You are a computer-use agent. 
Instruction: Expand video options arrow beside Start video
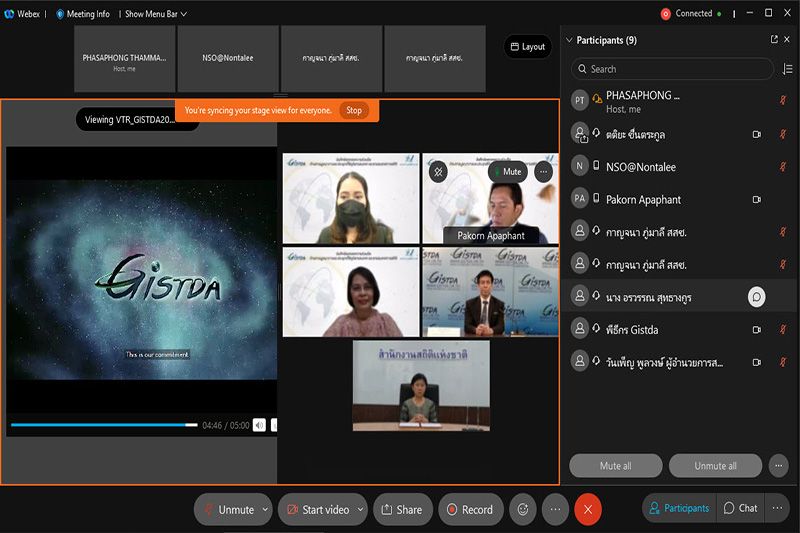(x=360, y=509)
